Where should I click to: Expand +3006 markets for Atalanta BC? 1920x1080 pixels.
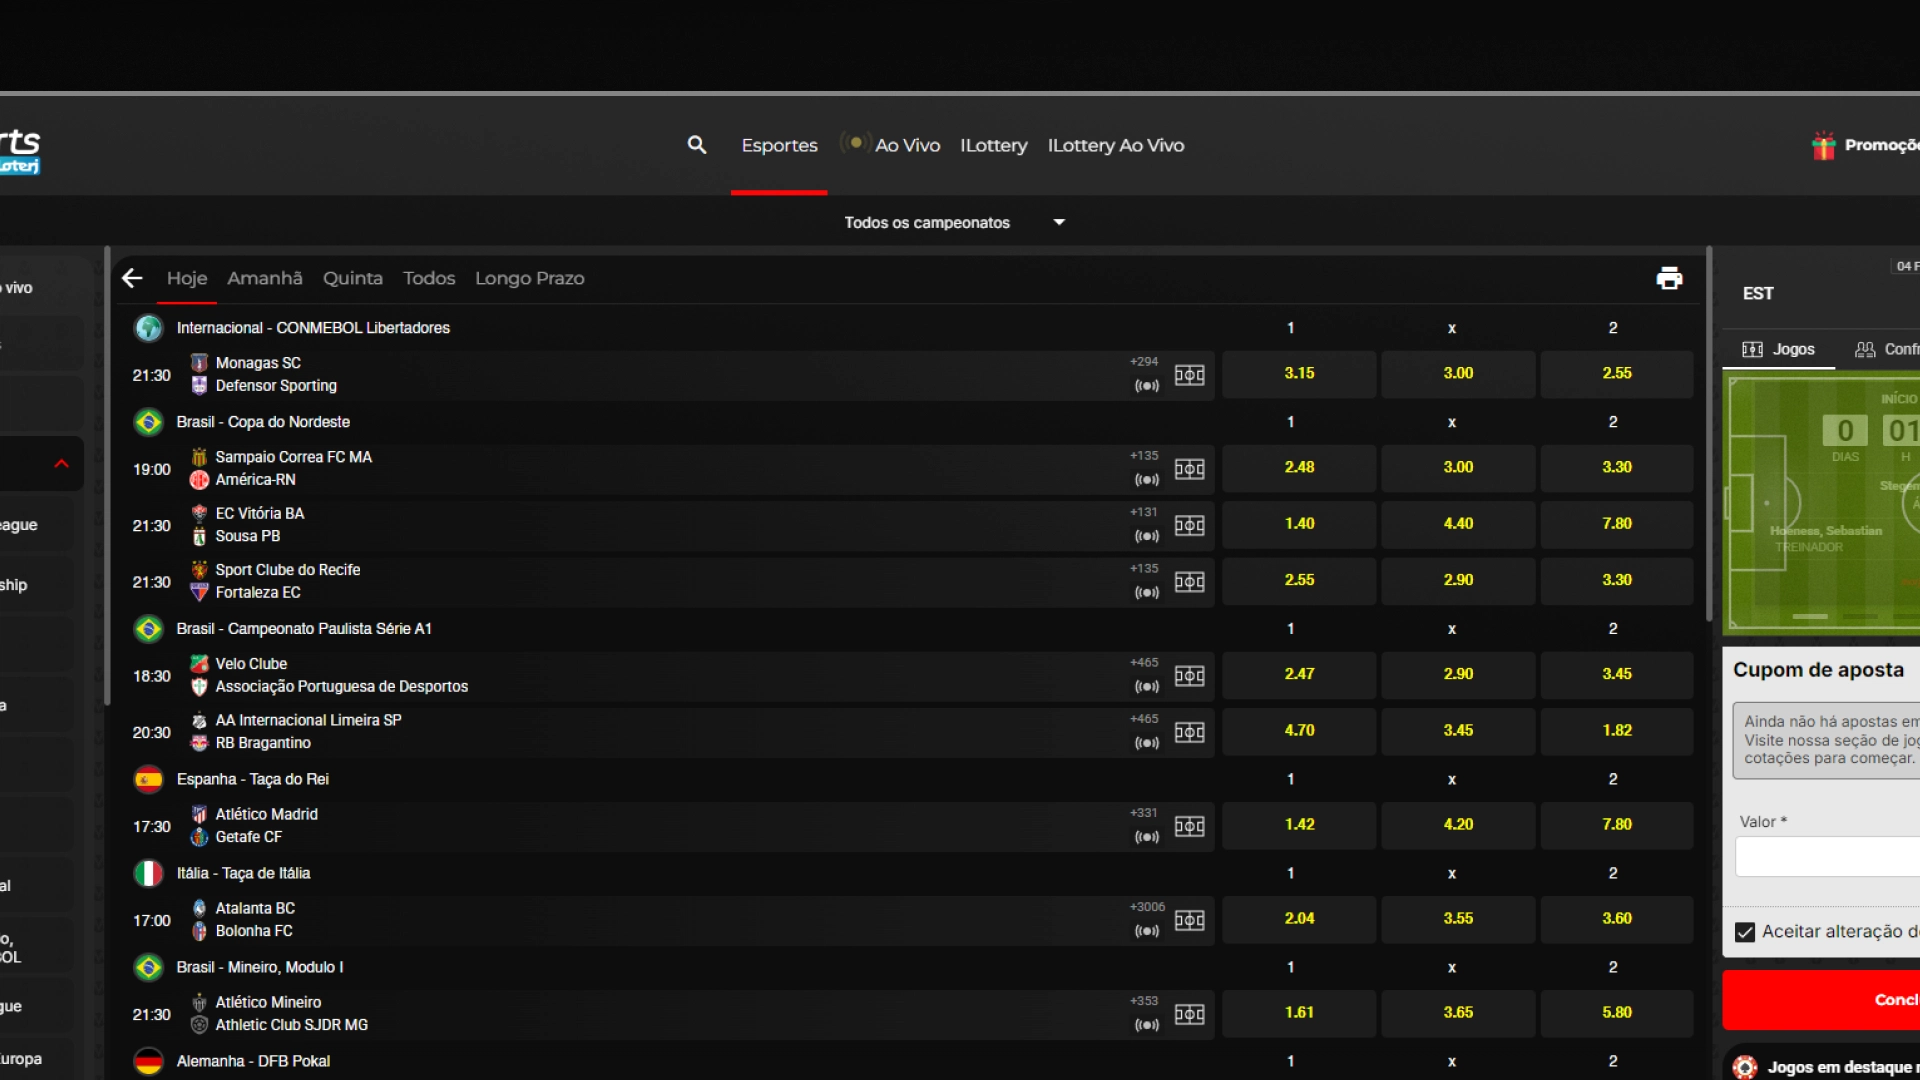coord(1147,907)
